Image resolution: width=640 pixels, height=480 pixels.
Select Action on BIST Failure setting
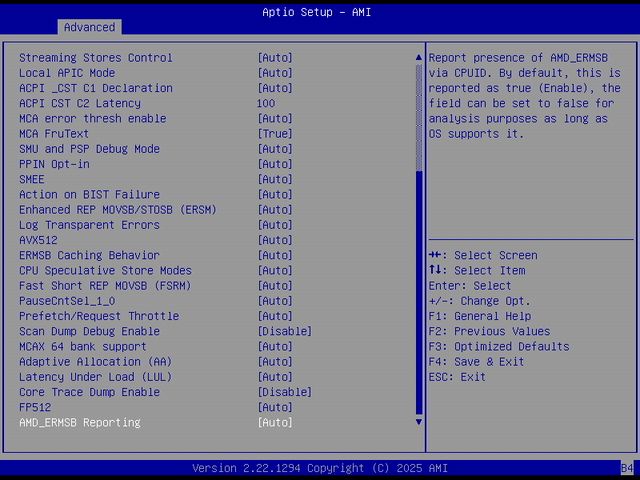tap(89, 194)
